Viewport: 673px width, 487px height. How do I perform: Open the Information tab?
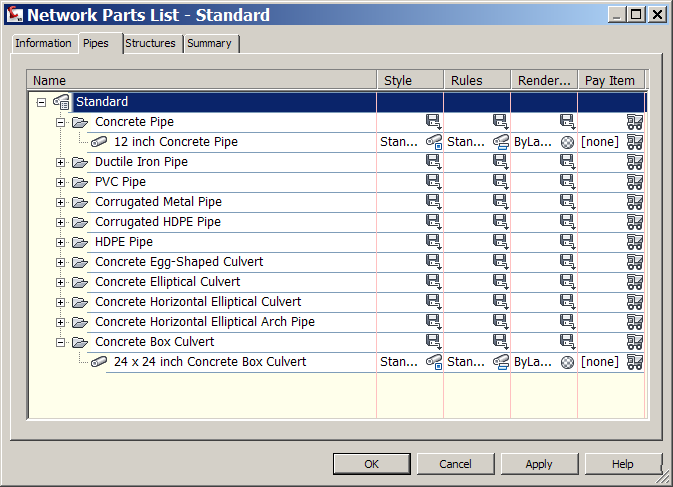tap(43, 43)
